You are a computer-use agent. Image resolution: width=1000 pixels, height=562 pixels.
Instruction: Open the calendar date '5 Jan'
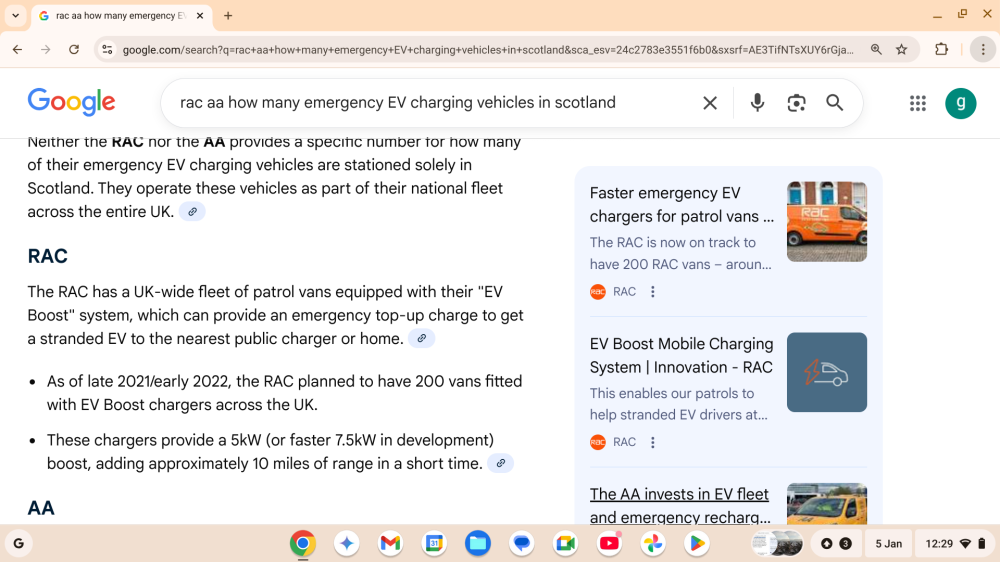click(888, 544)
